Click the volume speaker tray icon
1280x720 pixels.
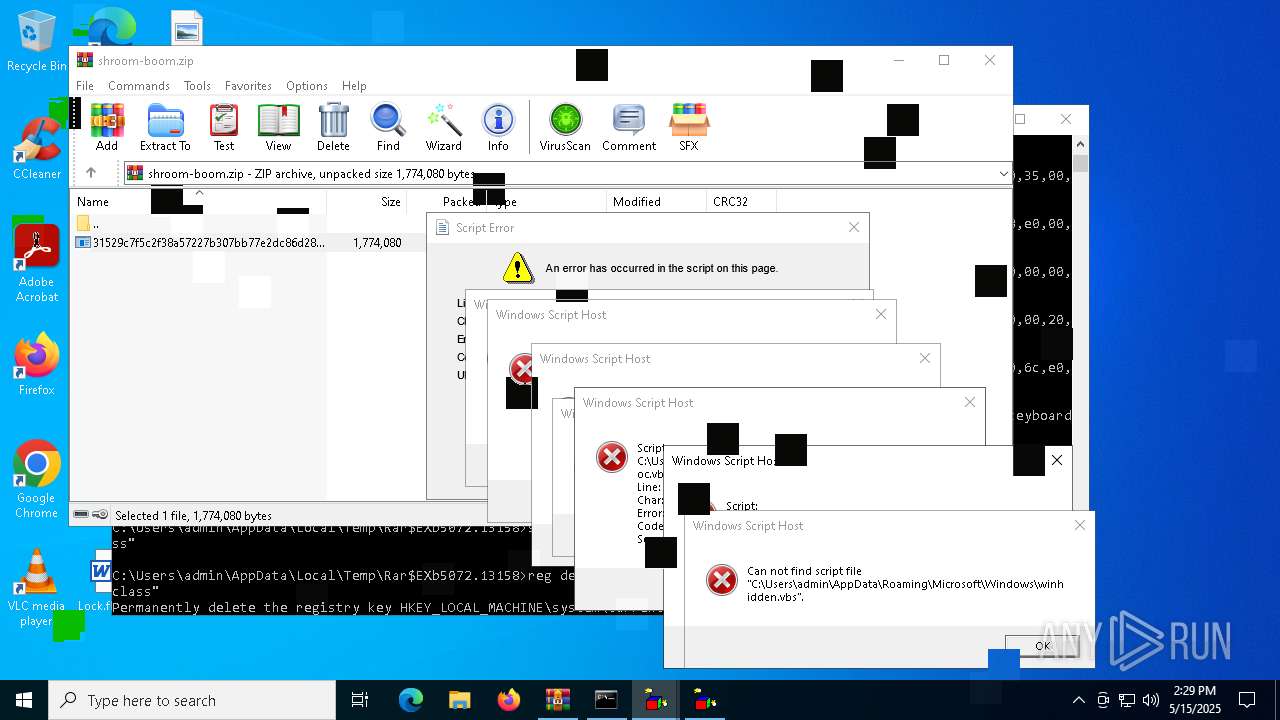coord(1151,700)
